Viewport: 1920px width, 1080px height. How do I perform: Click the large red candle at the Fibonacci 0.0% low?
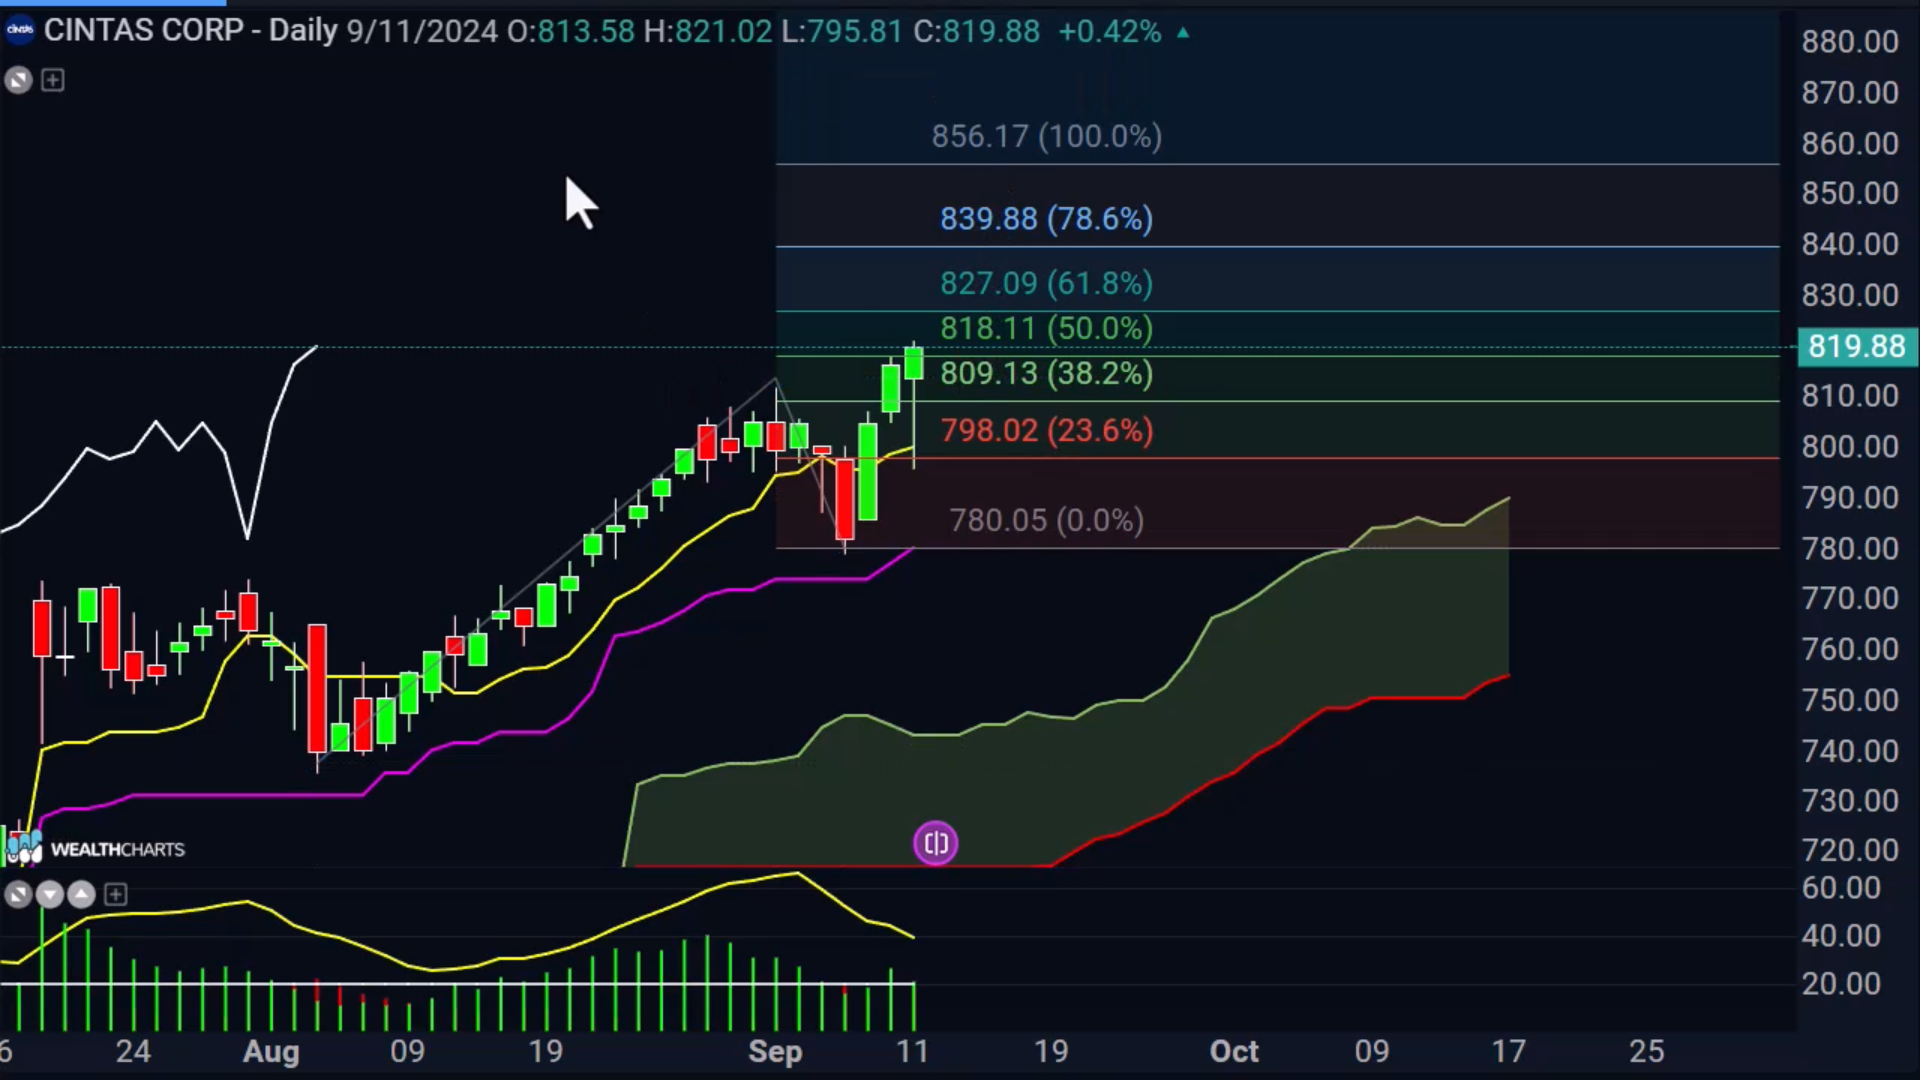845,499
